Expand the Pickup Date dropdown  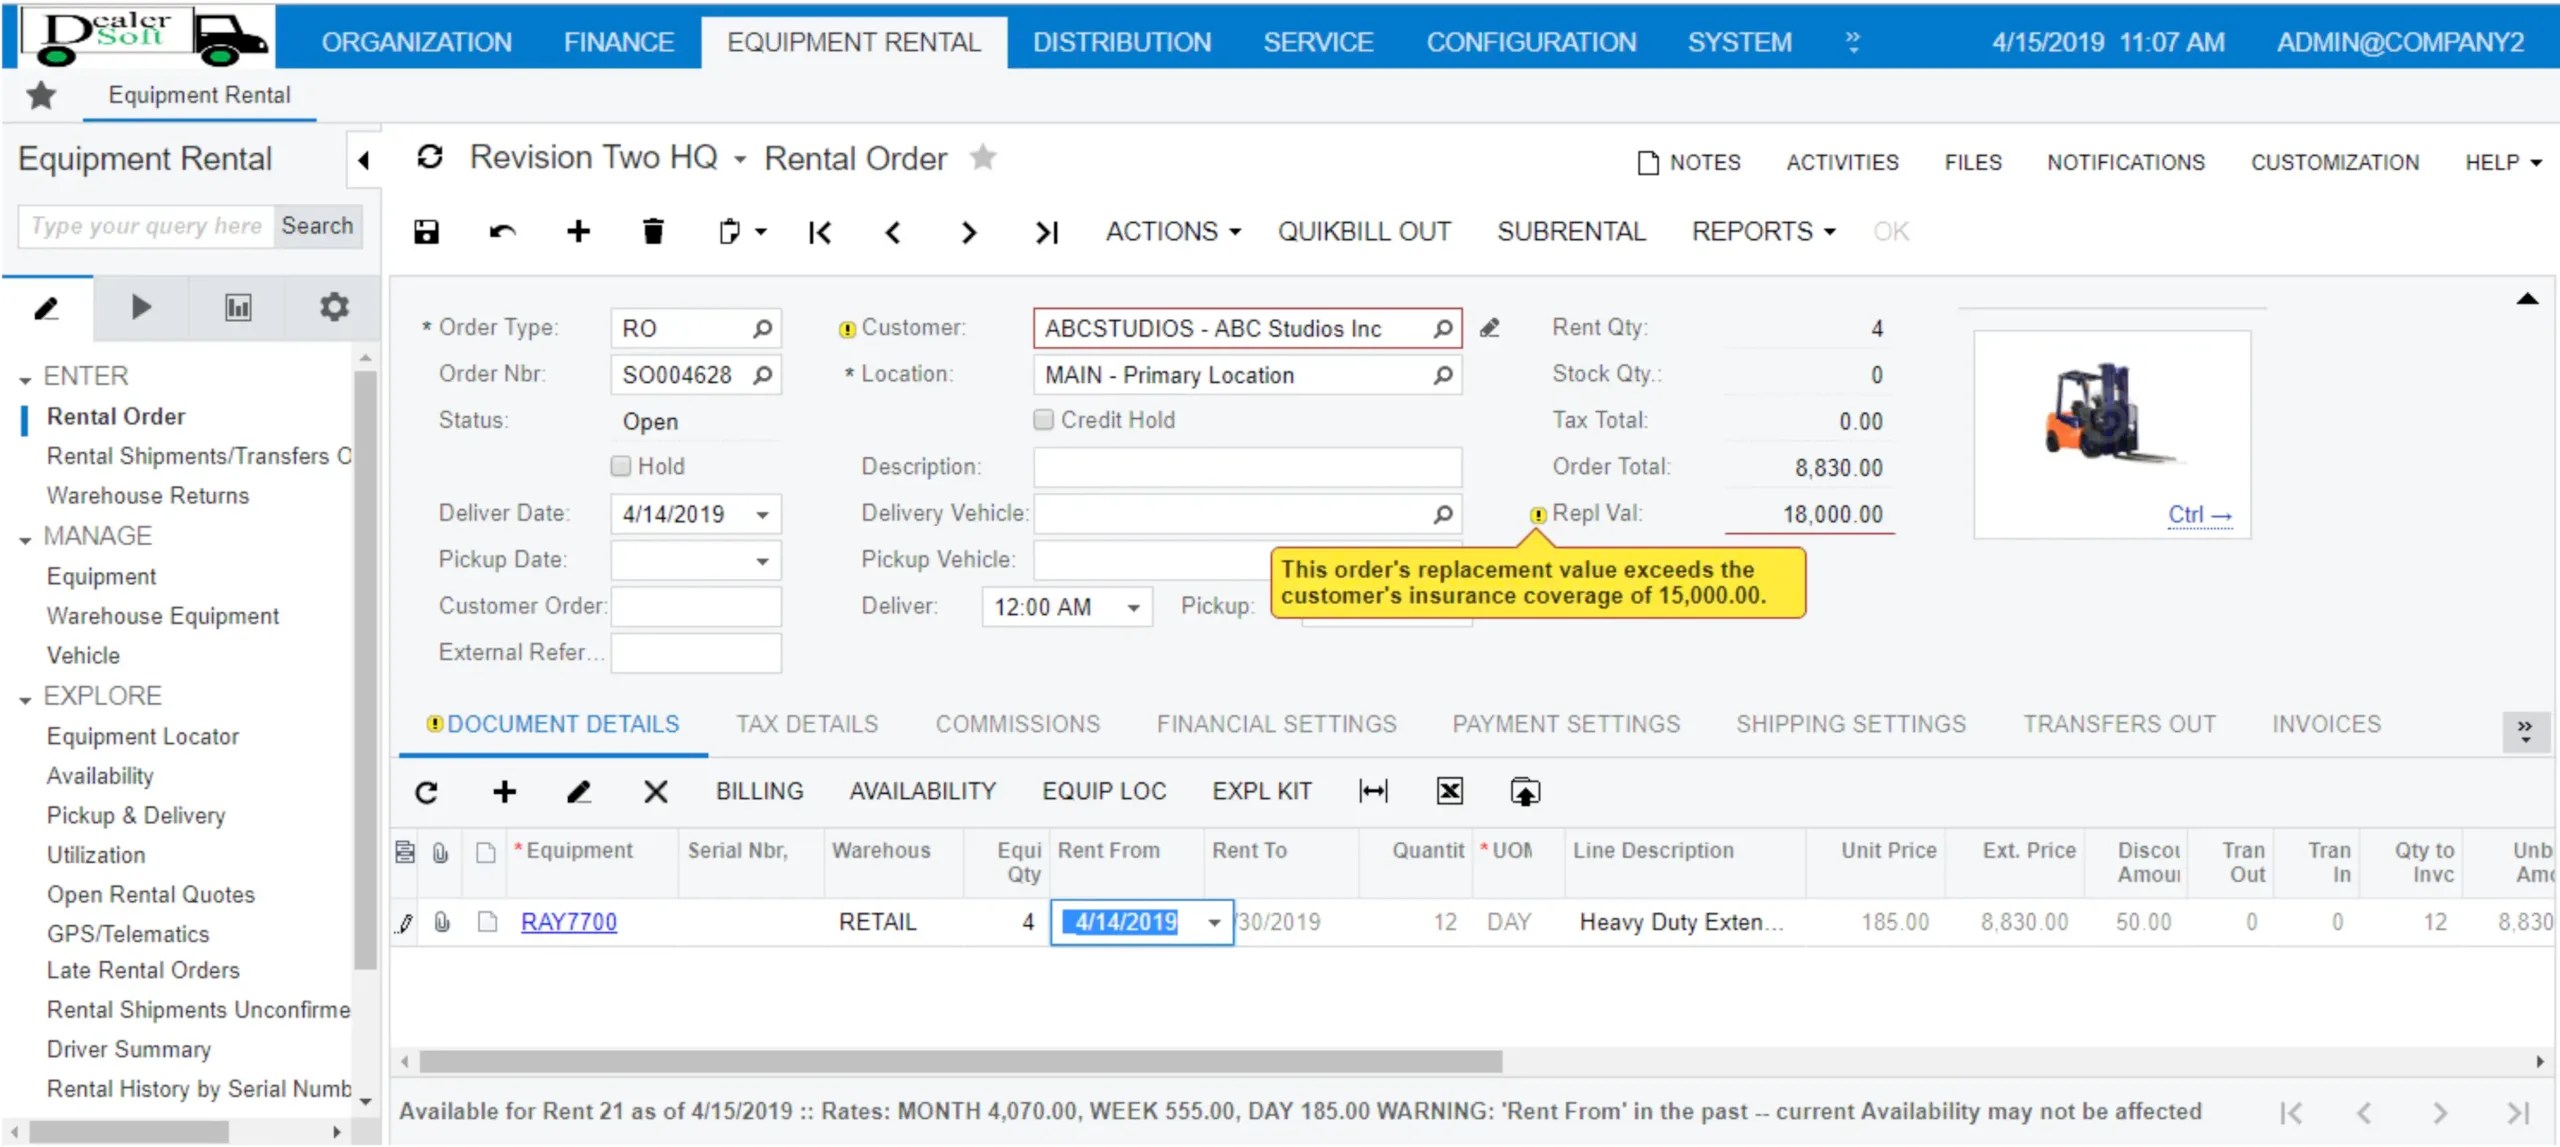point(764,560)
